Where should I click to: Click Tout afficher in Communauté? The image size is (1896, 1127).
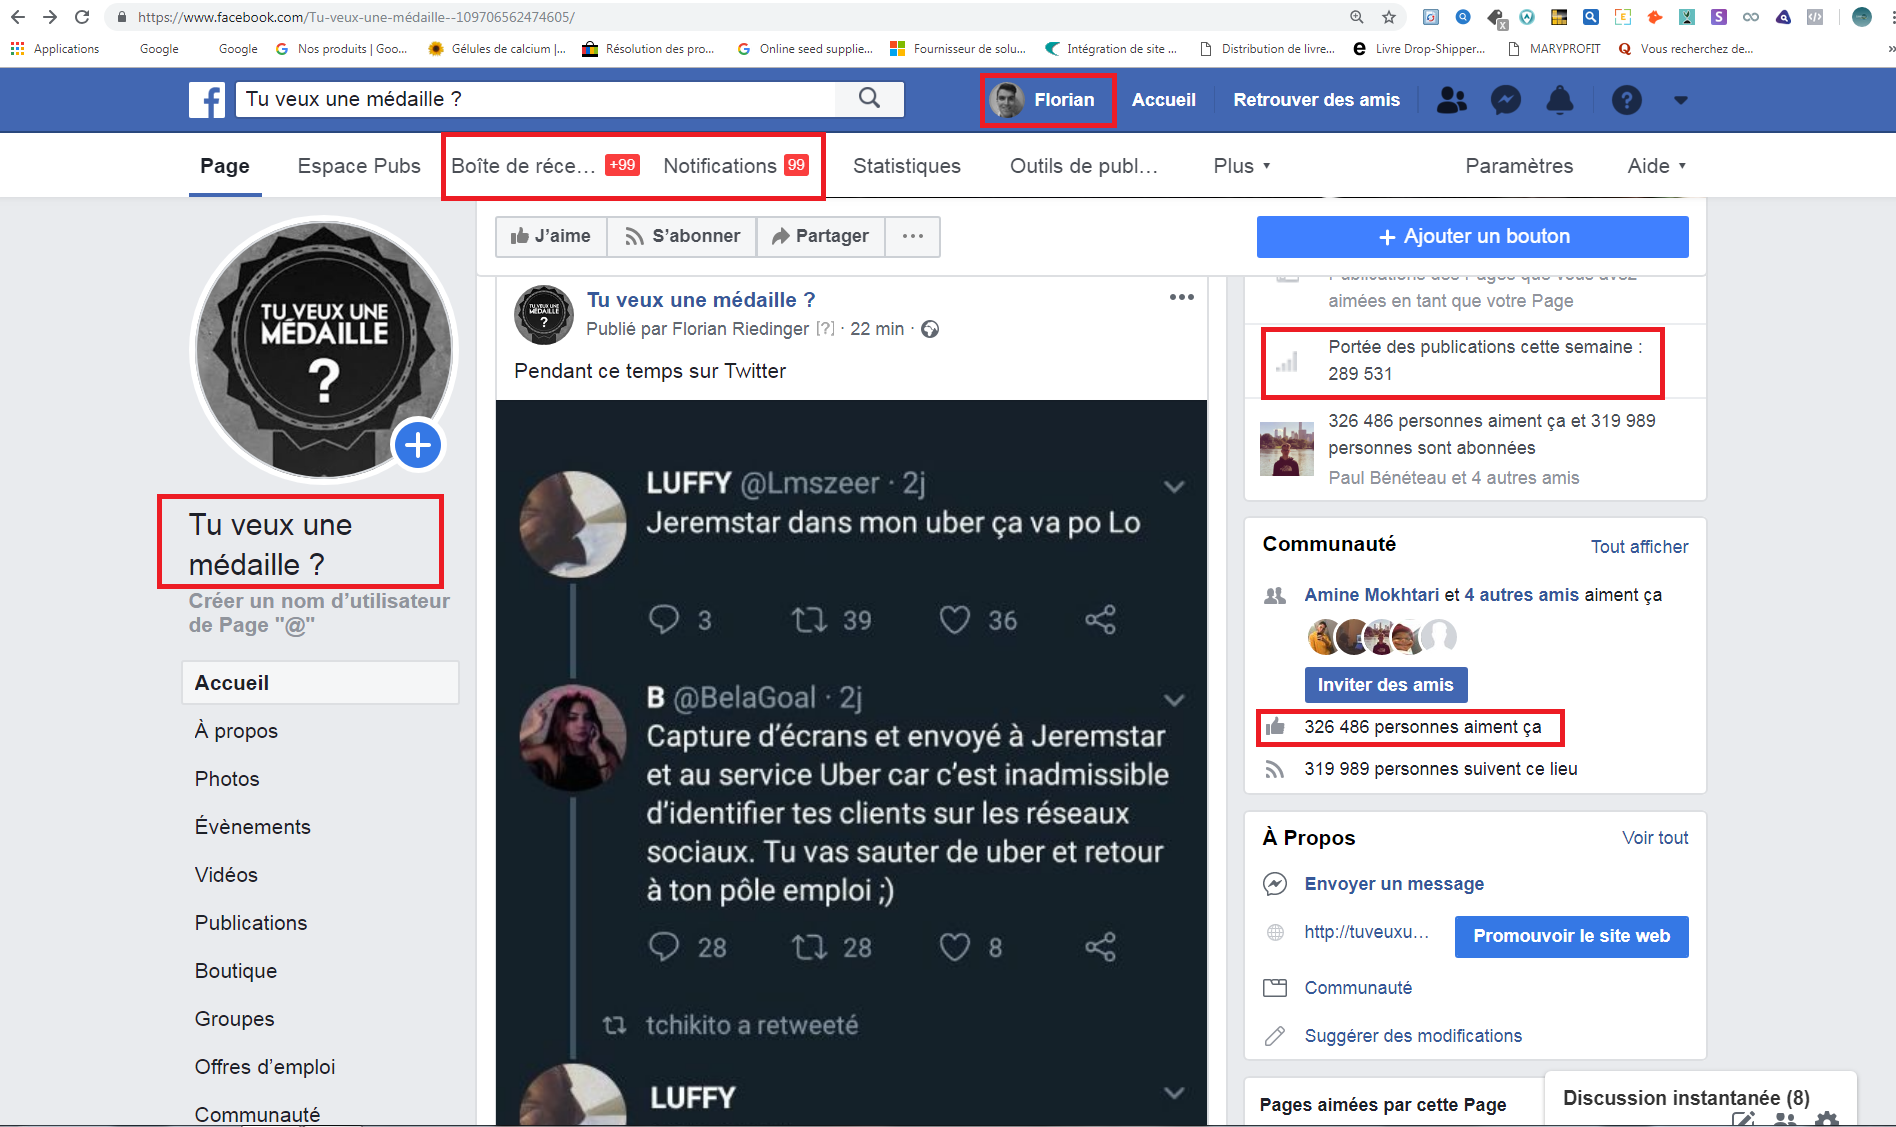click(x=1639, y=547)
